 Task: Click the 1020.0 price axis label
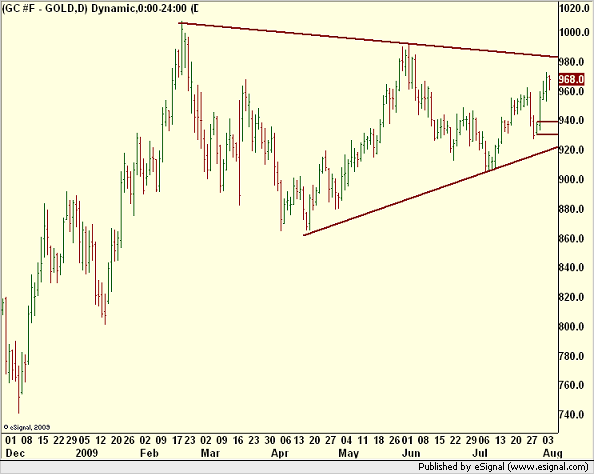coord(574,8)
